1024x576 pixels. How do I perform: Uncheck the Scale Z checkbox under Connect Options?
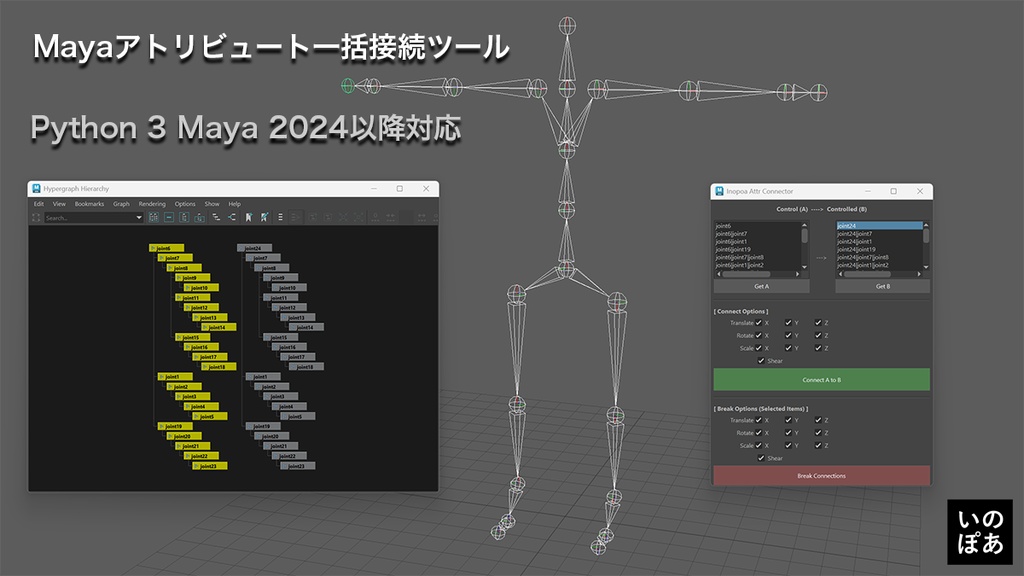(x=817, y=348)
